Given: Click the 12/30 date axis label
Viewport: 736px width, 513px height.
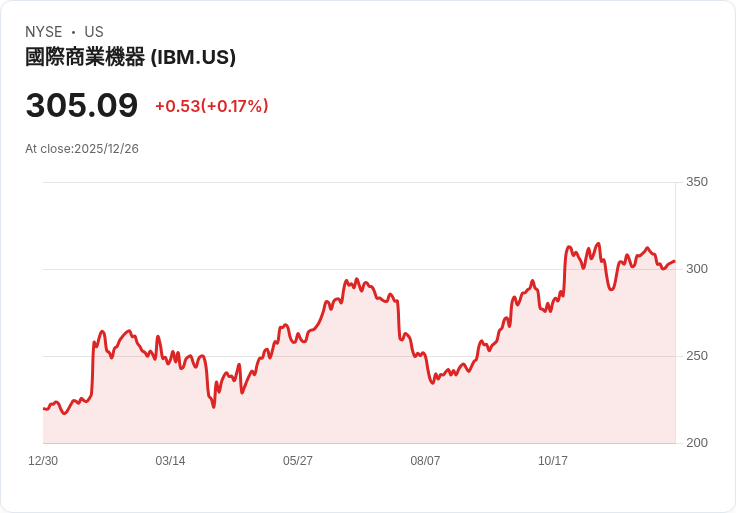Looking at the screenshot, I should coord(43,461).
